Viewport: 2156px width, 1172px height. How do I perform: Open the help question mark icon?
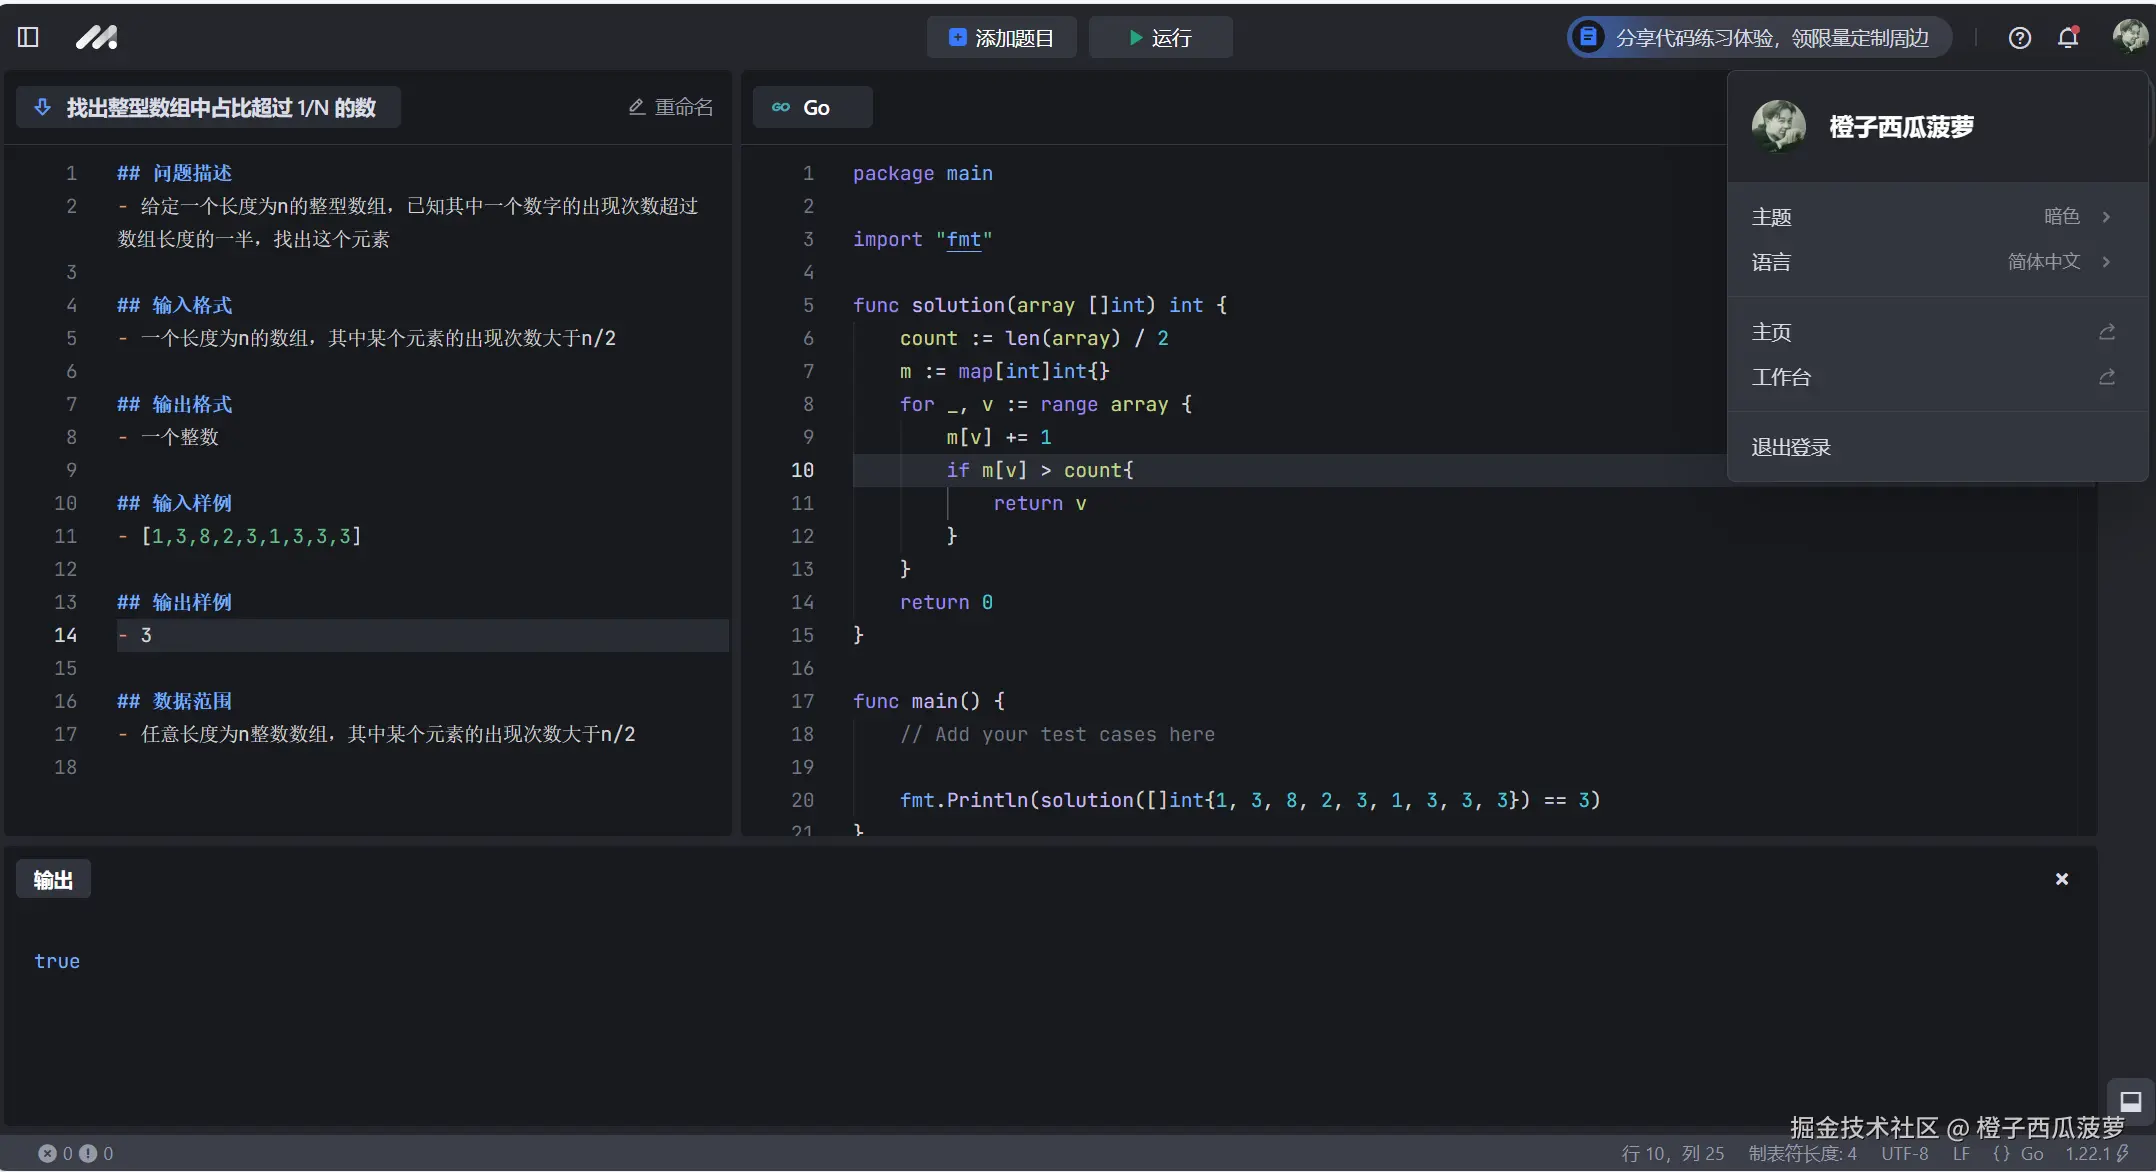click(2019, 38)
